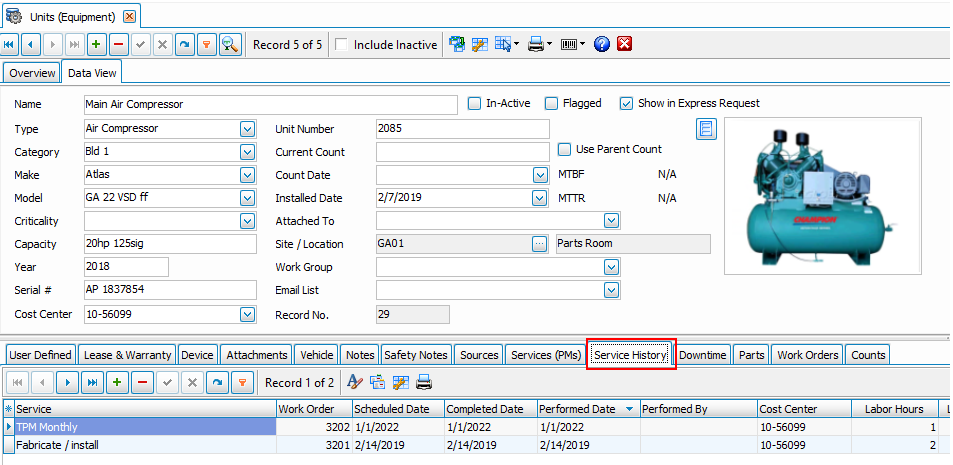Open the filter in top toolbar
The width and height of the screenshot is (953, 465).
[x=207, y=44]
